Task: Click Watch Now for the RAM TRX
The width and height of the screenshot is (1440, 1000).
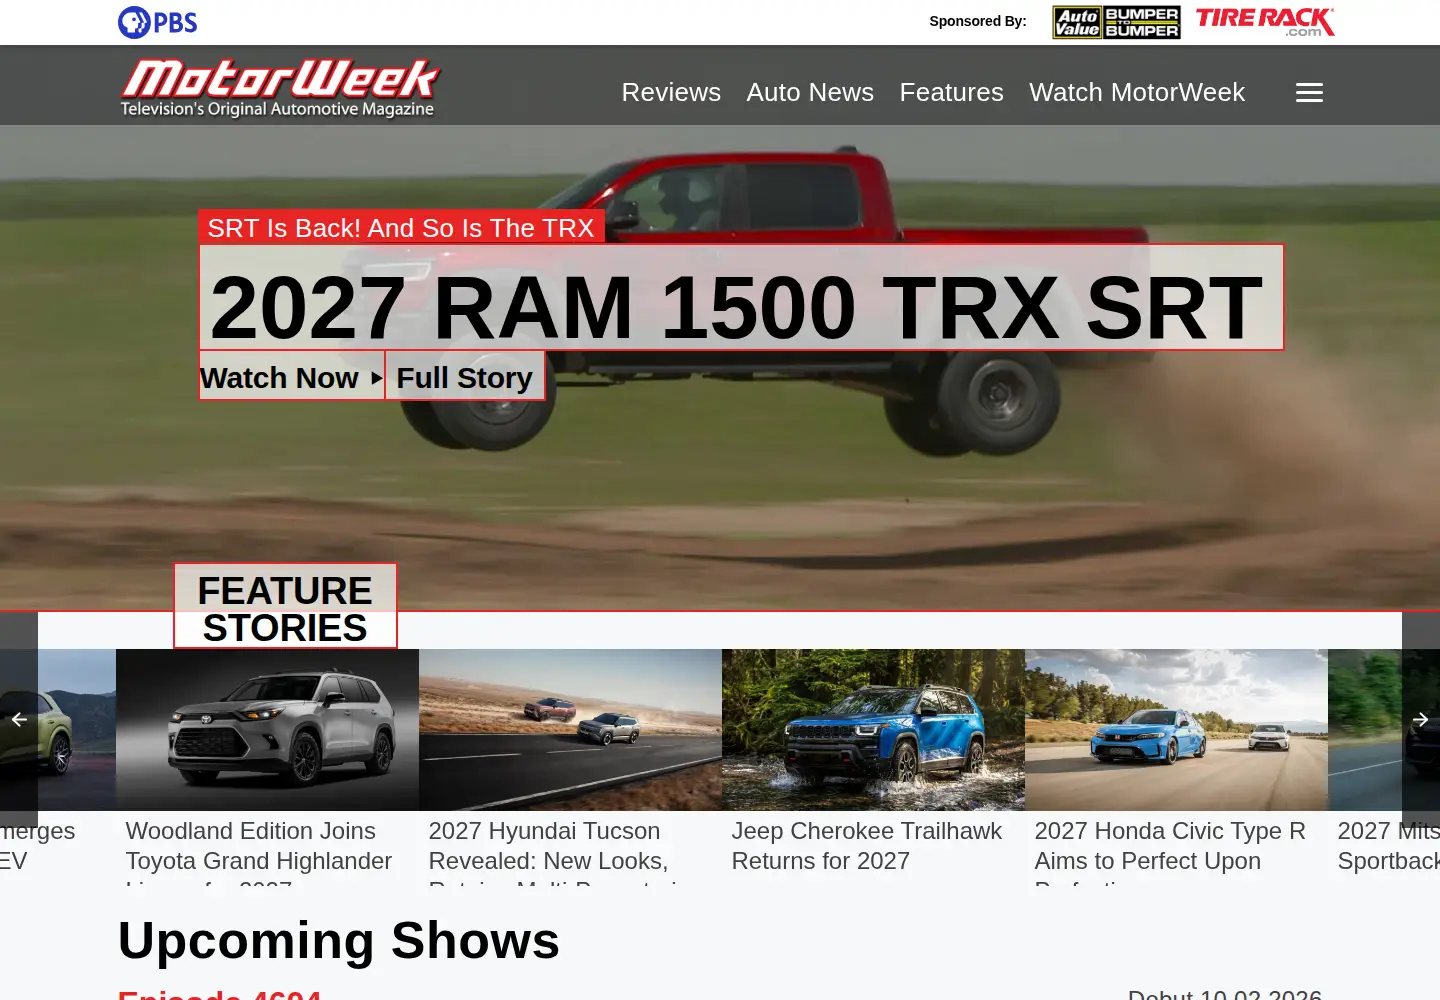Action: tap(291, 377)
